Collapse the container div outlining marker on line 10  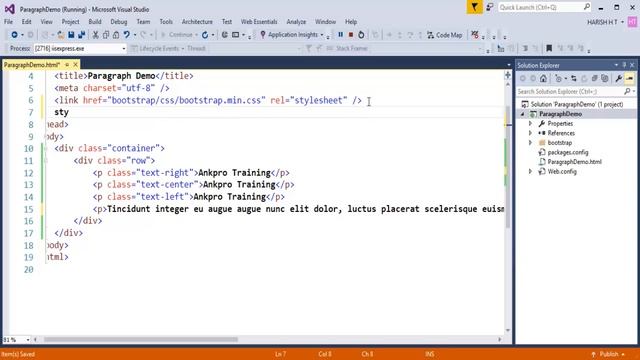click(x=46, y=149)
